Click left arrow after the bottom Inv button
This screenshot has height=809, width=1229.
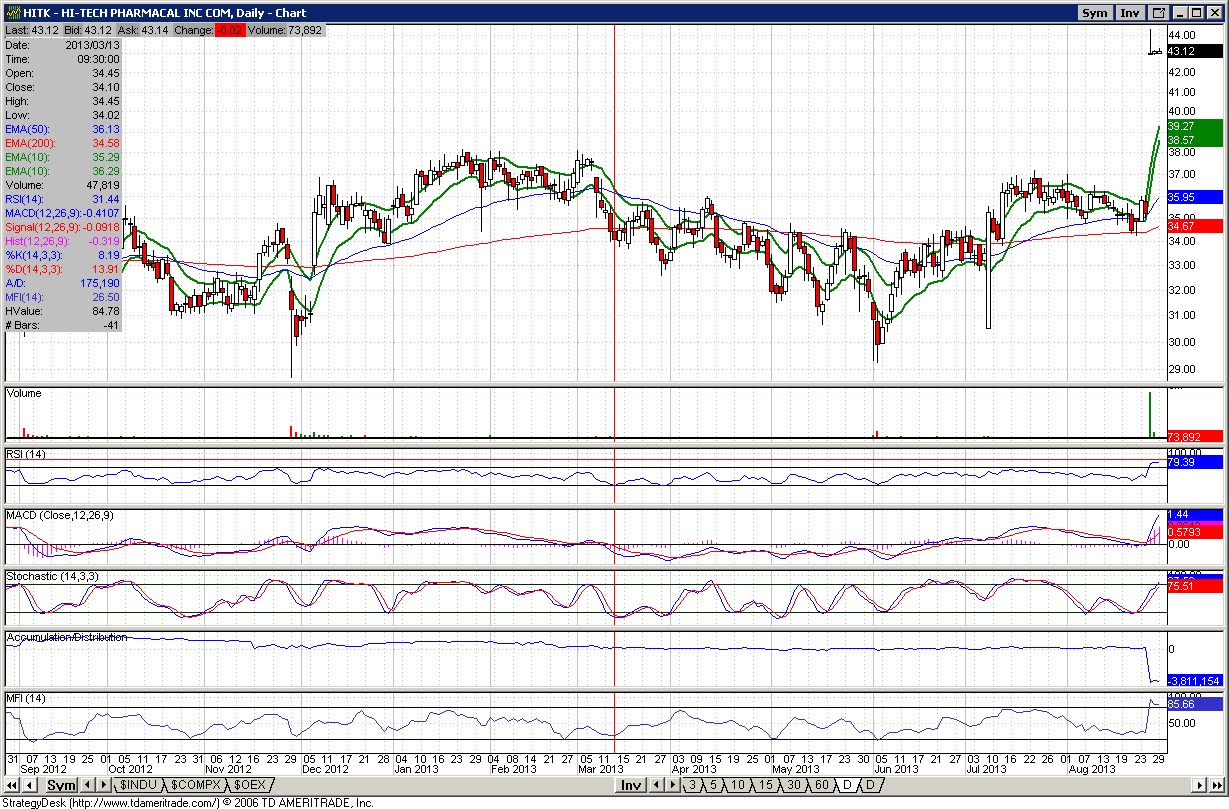pos(656,785)
